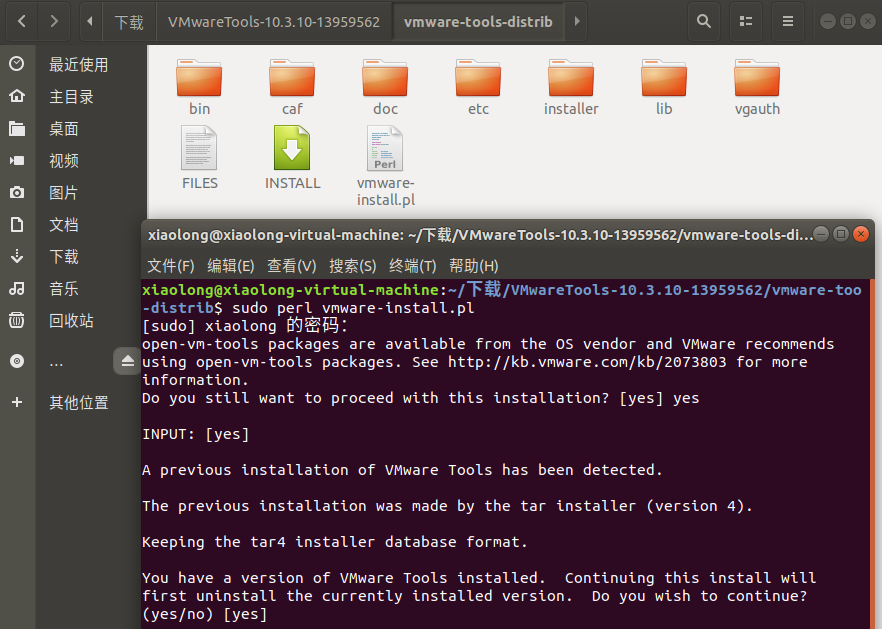Open the installer folder

571,87
